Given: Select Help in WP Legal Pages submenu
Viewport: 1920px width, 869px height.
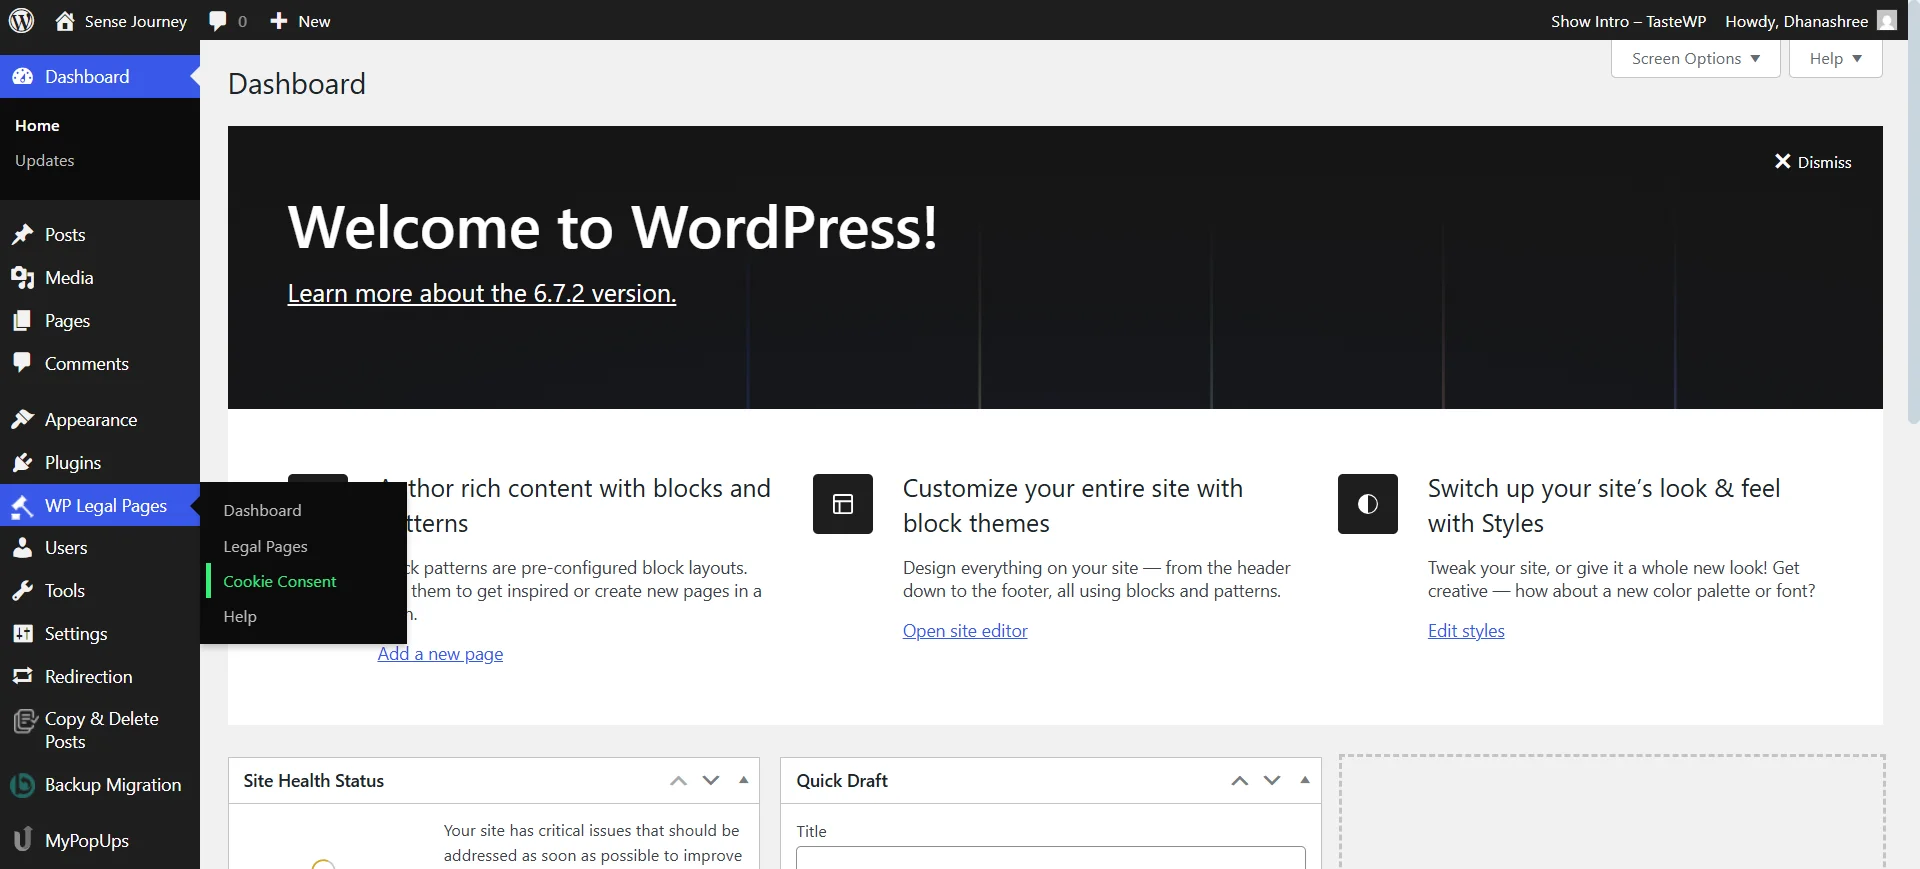Looking at the screenshot, I should coord(240,616).
